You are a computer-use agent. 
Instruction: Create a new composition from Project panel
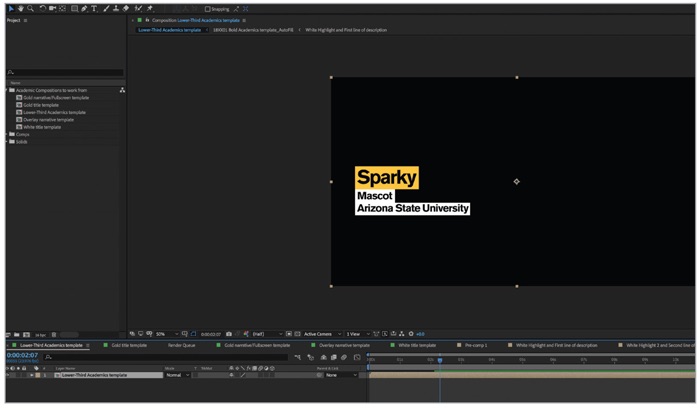click(x=26, y=334)
